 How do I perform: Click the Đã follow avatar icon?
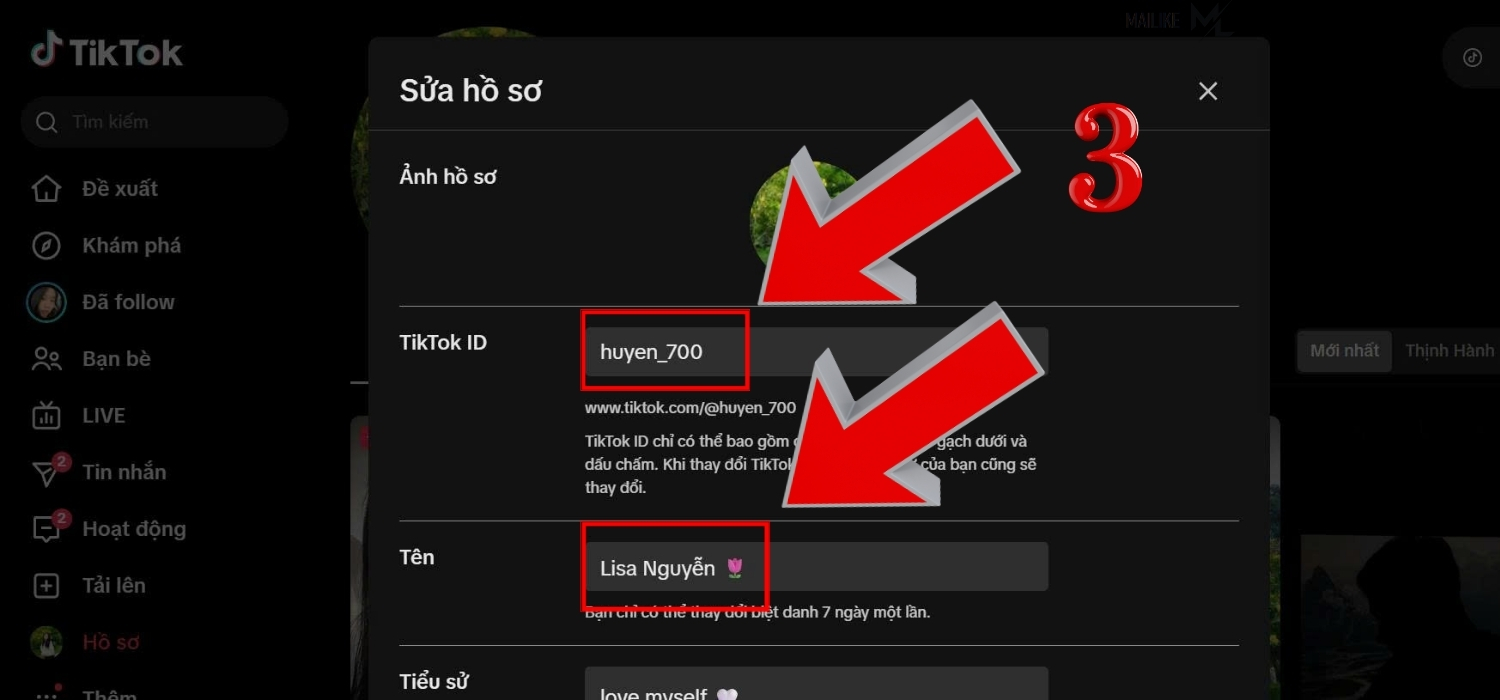(x=46, y=302)
